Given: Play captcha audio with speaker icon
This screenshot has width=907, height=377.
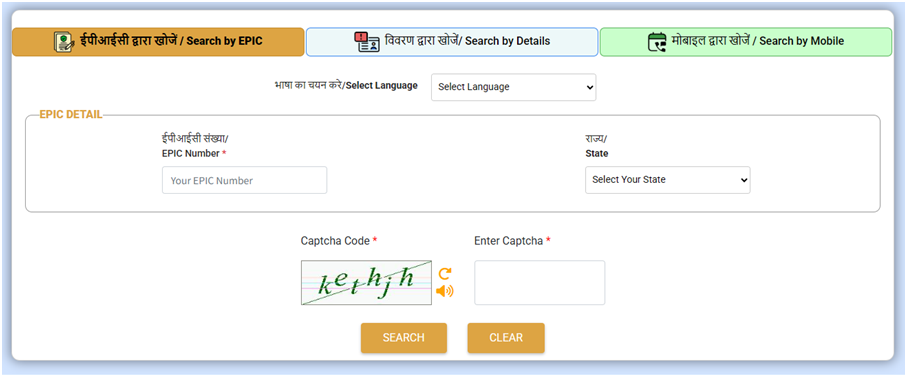Looking at the screenshot, I should [444, 291].
